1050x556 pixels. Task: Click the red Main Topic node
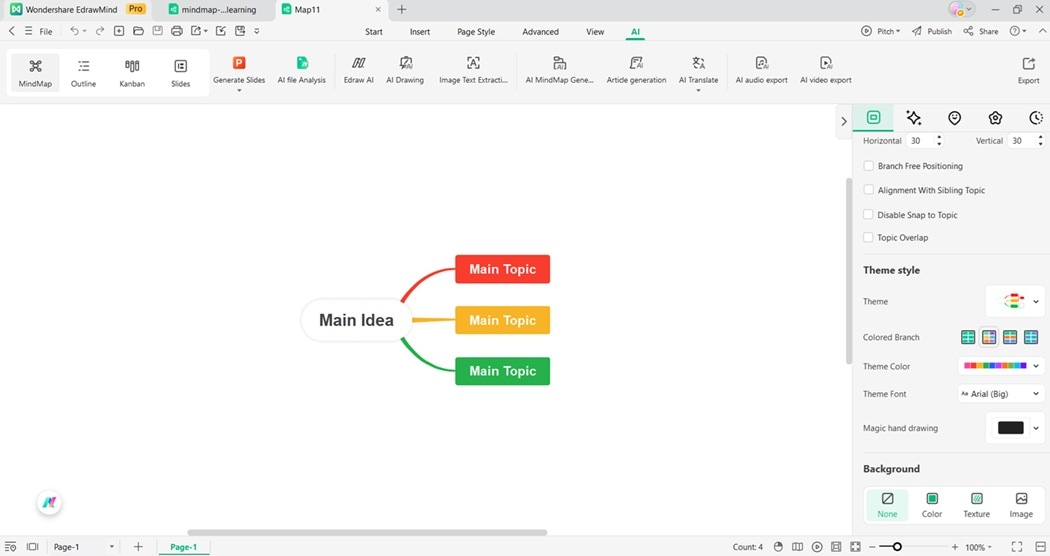click(x=502, y=269)
